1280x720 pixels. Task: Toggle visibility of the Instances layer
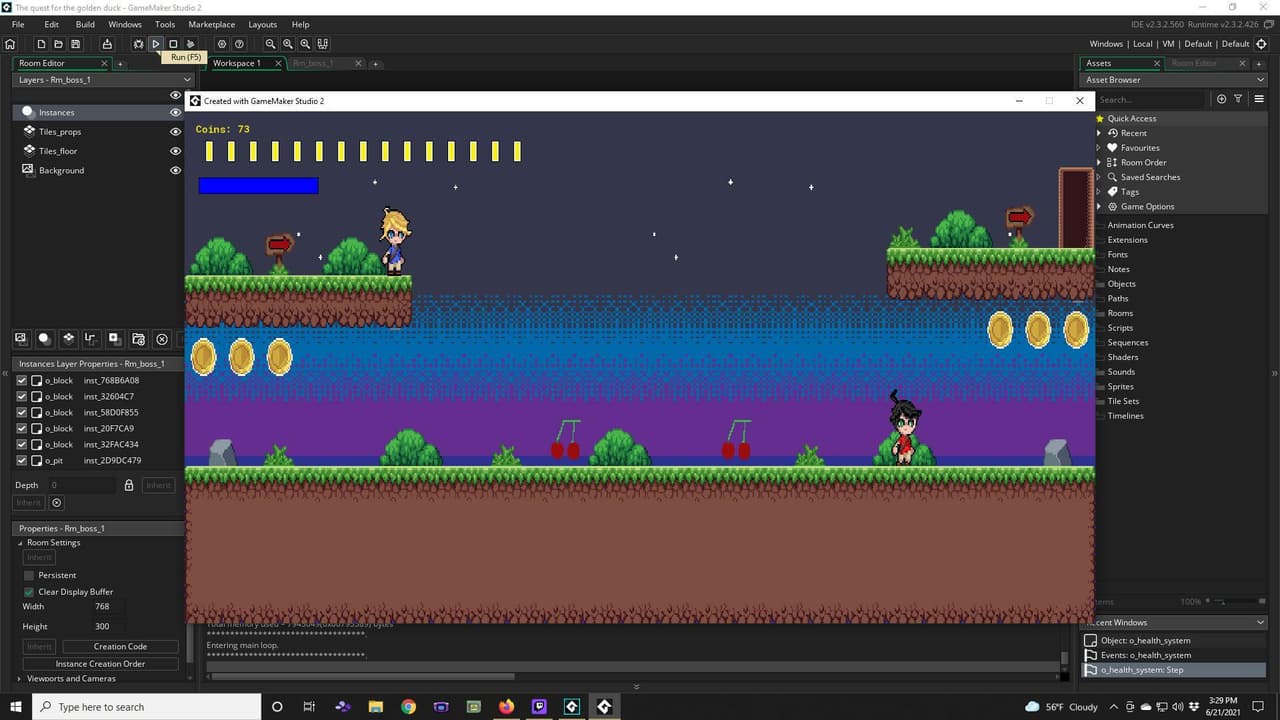point(176,113)
